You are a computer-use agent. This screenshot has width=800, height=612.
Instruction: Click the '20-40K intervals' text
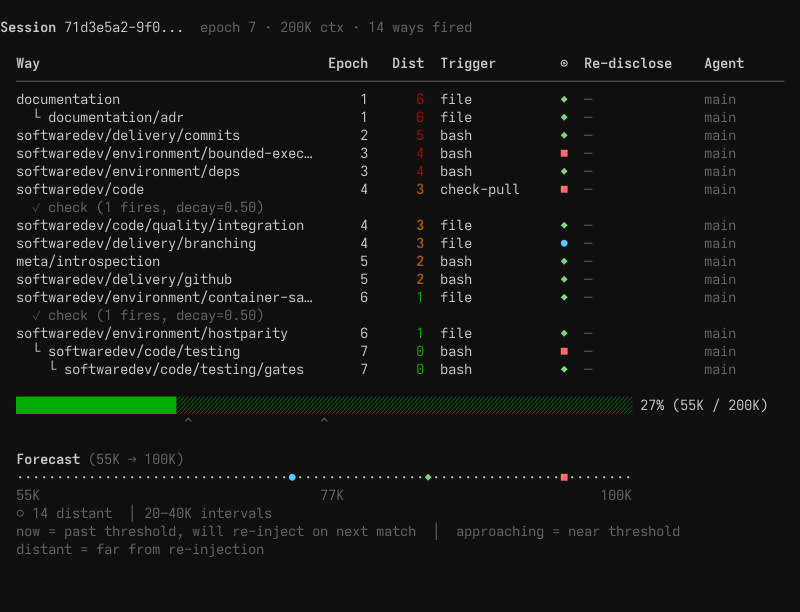click(x=208, y=513)
